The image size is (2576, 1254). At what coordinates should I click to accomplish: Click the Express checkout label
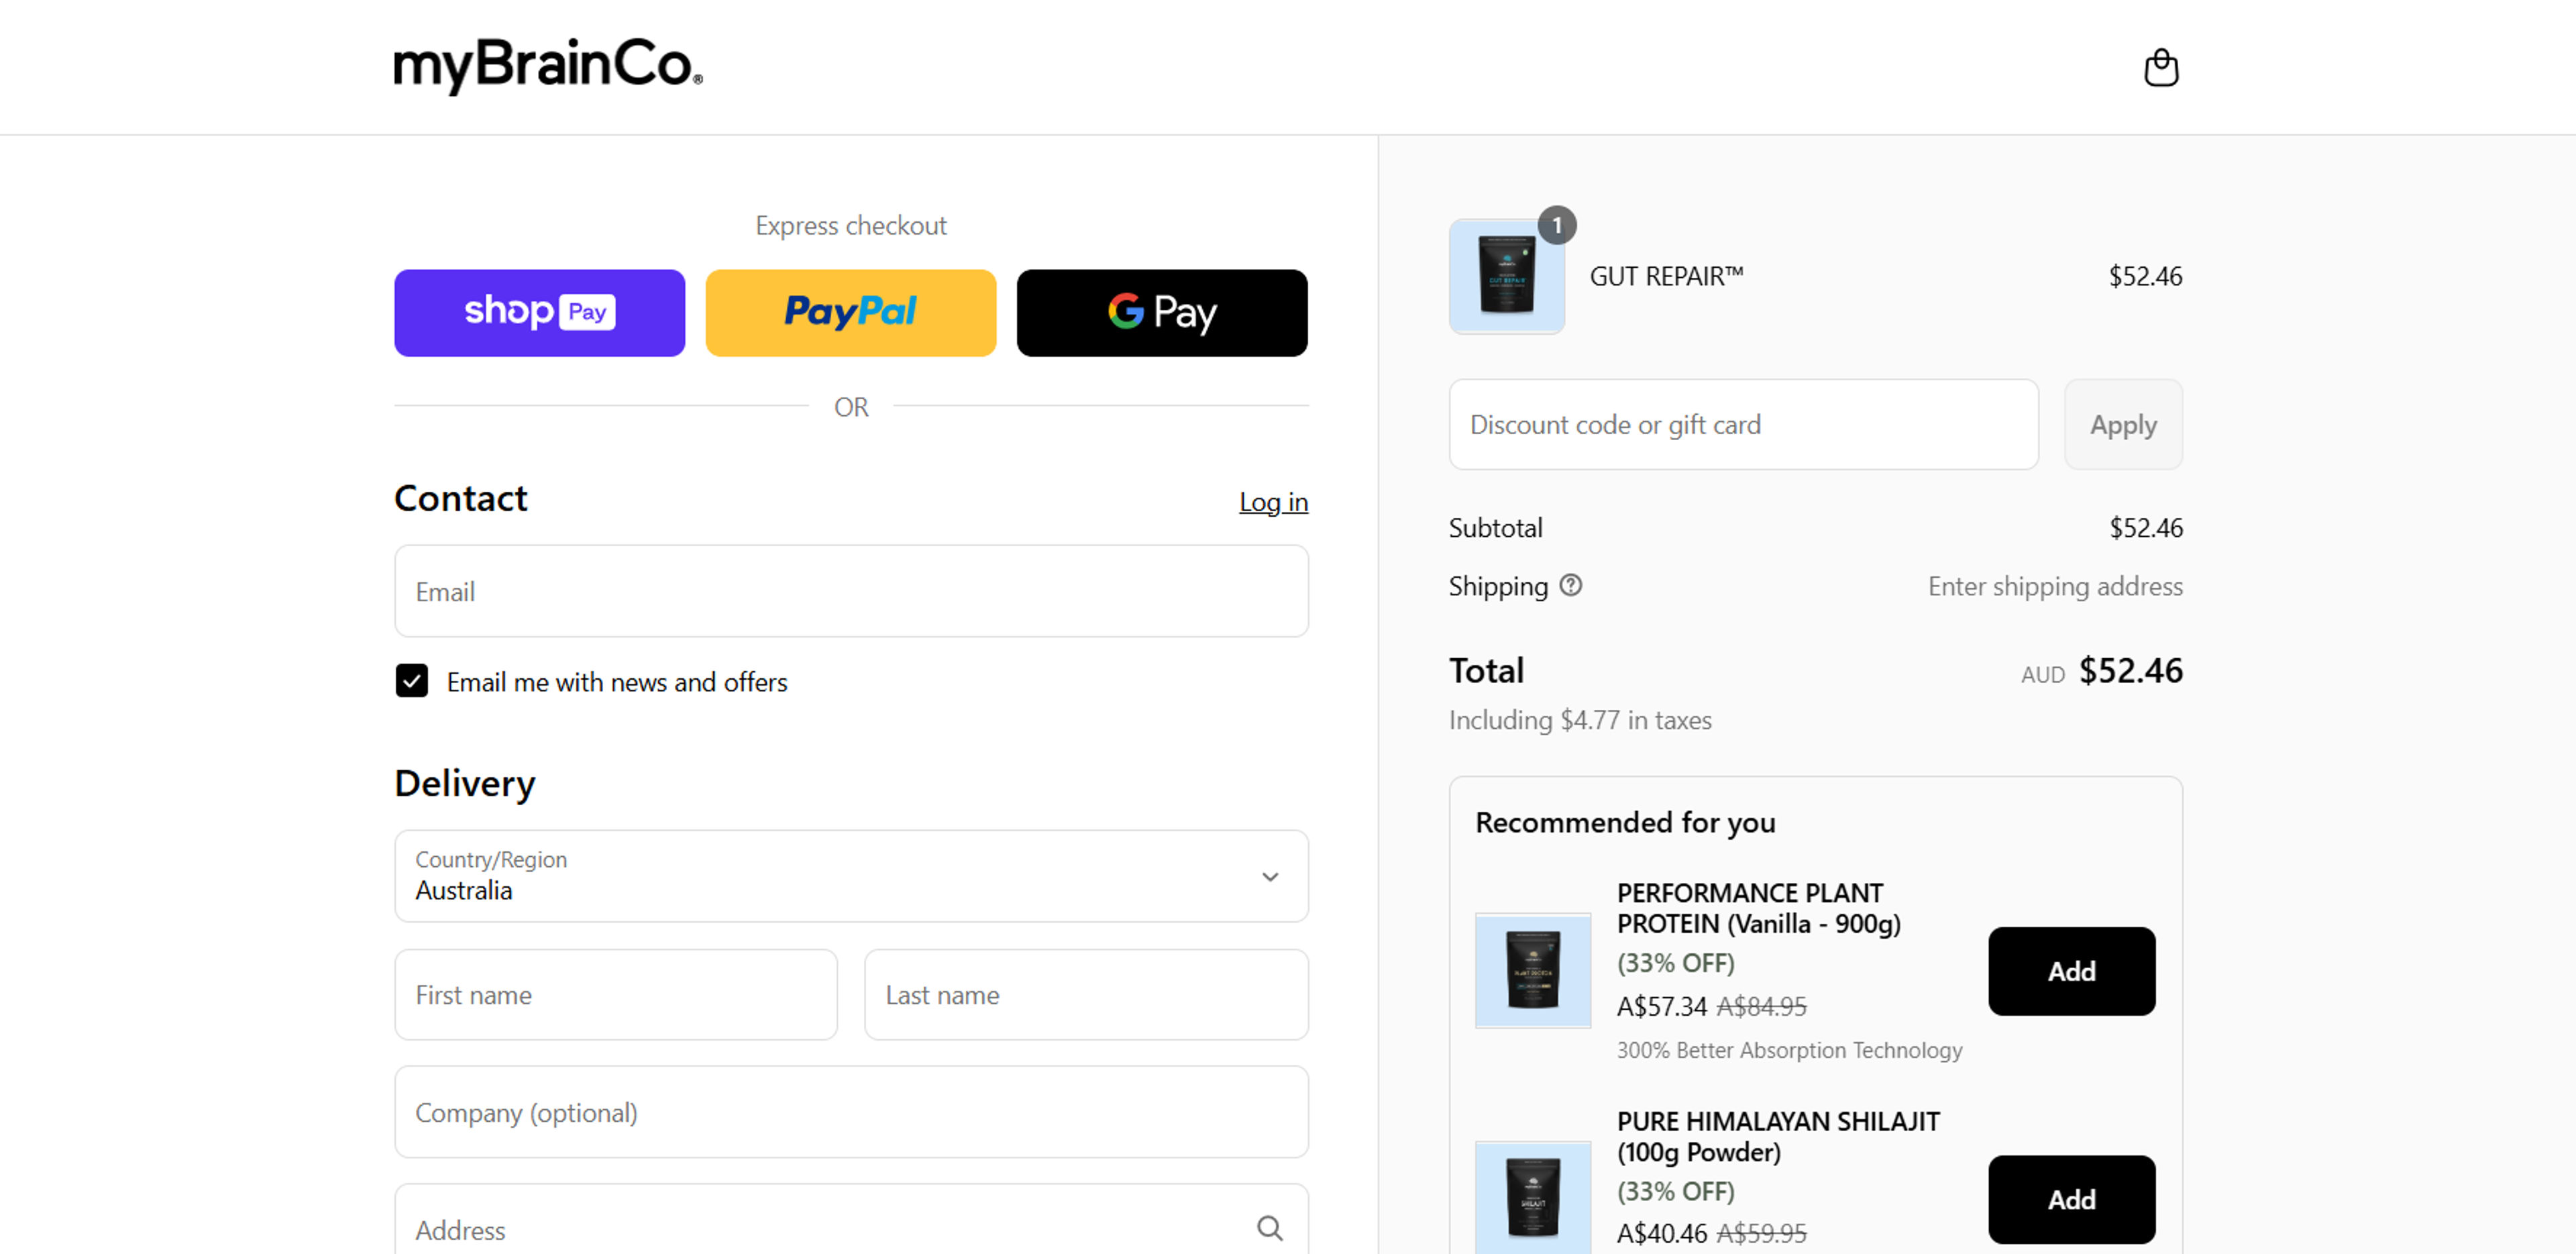pos(850,226)
